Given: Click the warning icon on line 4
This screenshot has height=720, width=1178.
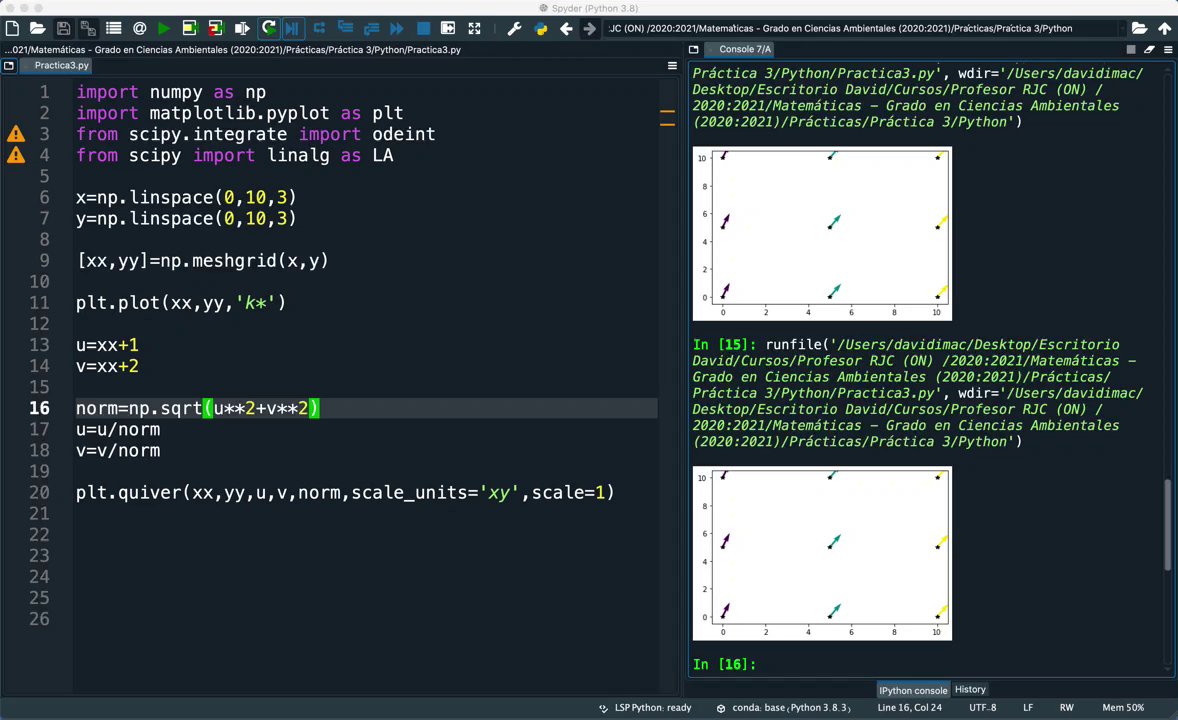Looking at the screenshot, I should pyautogui.click(x=16, y=156).
